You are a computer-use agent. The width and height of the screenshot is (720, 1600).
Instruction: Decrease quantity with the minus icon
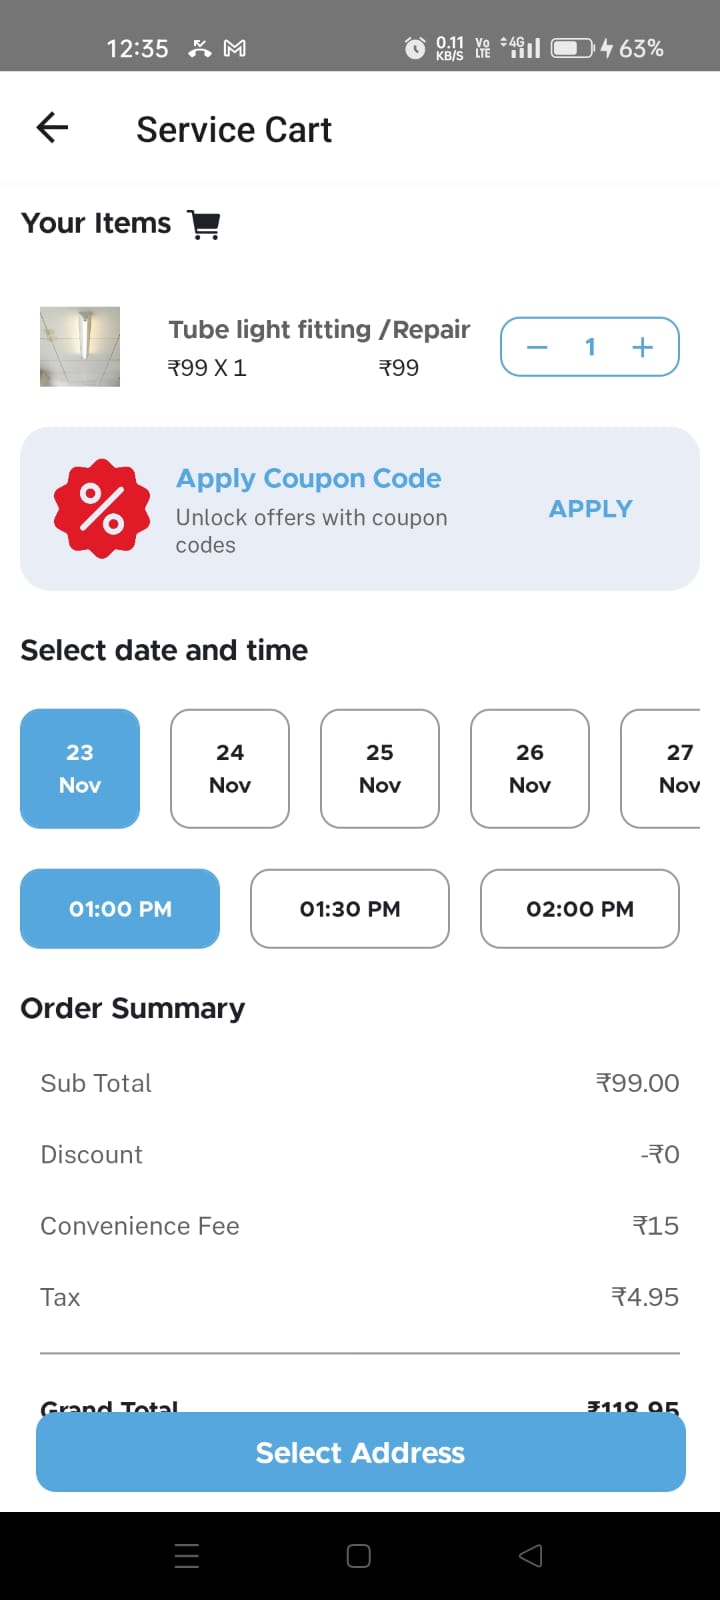pyautogui.click(x=537, y=347)
